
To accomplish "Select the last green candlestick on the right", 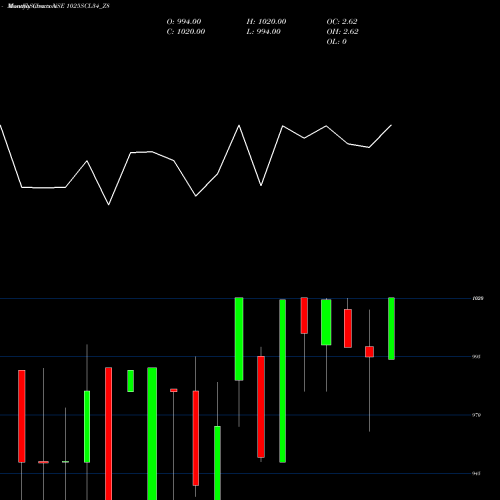I will pos(391,328).
